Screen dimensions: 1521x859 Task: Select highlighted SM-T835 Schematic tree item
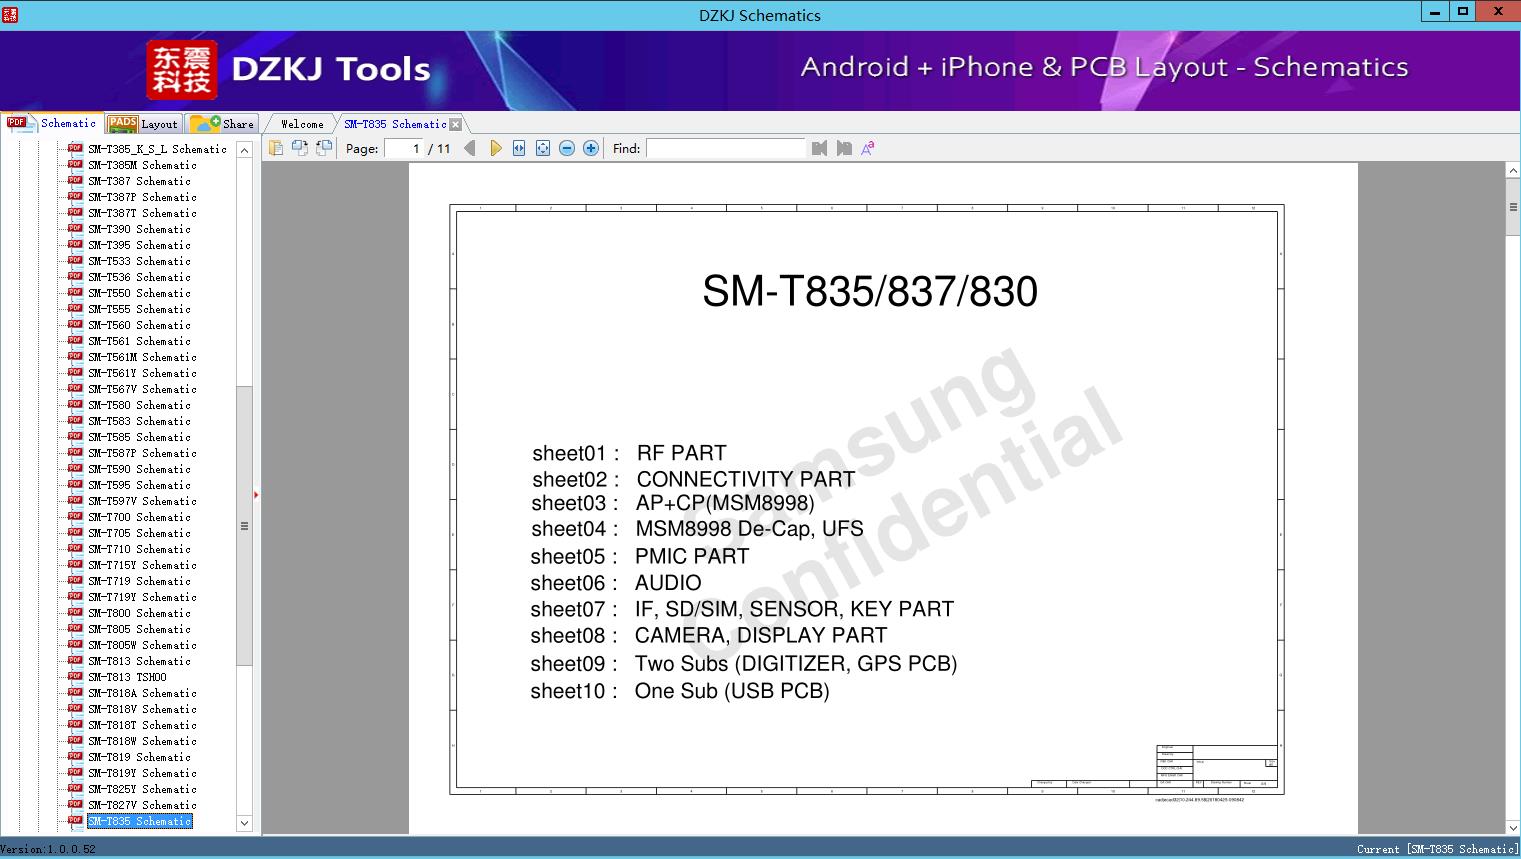[x=139, y=821]
